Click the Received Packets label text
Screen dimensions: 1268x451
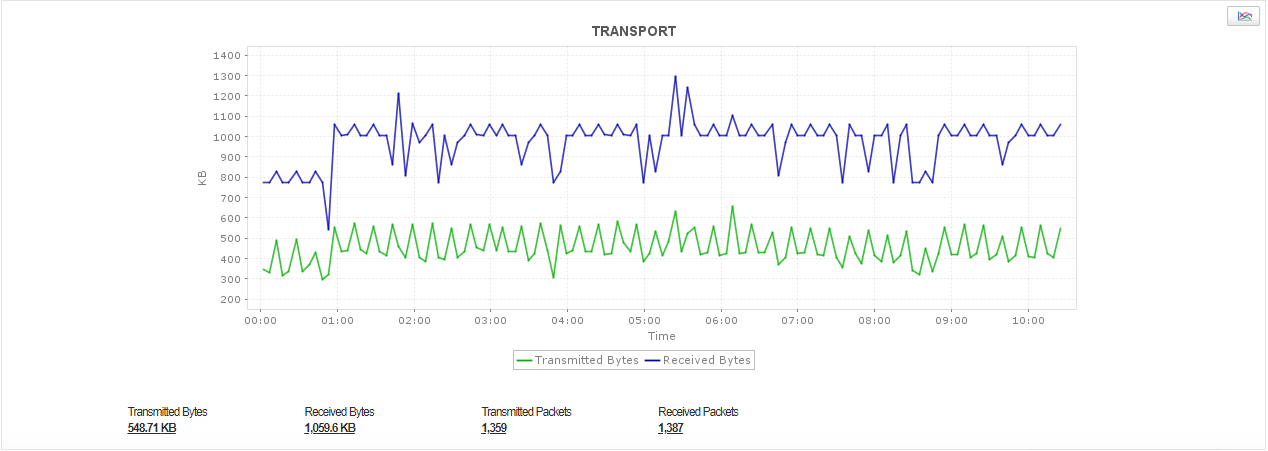[x=698, y=412]
